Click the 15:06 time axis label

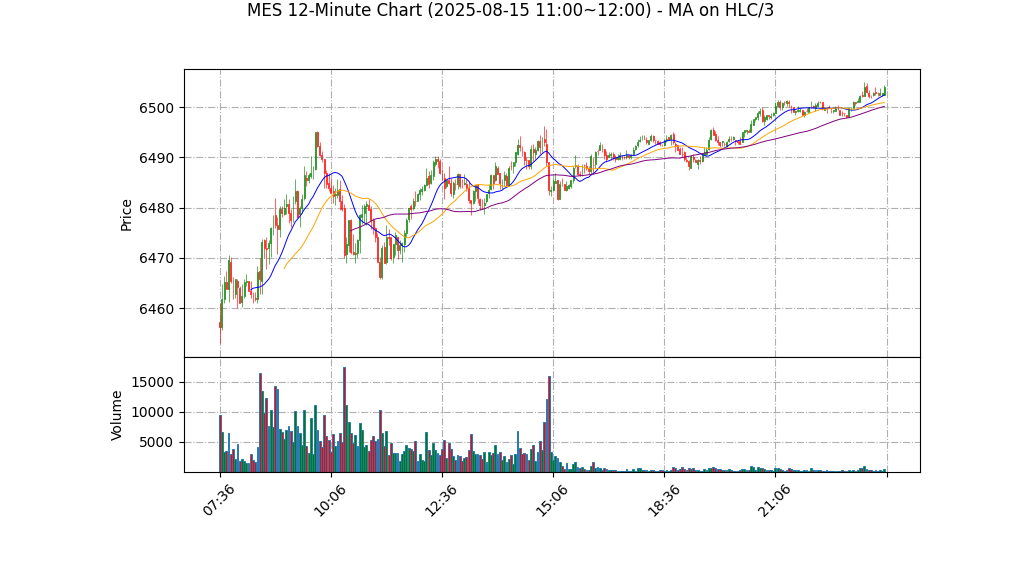click(x=552, y=500)
